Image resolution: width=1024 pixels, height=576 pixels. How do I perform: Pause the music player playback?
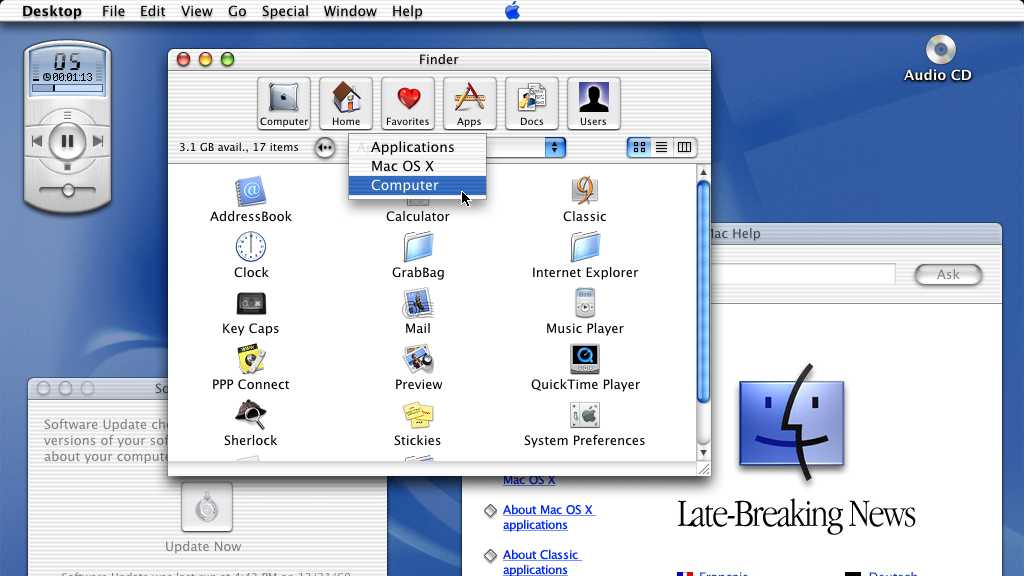pos(67,141)
